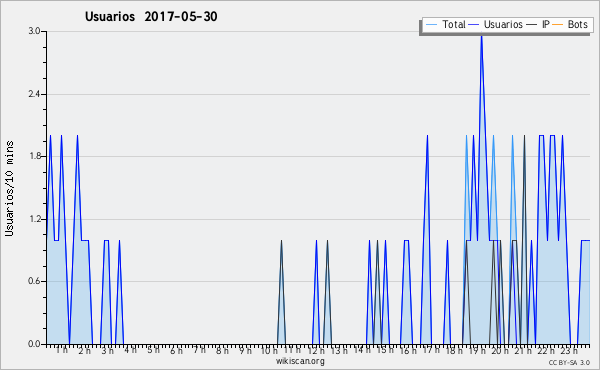The image size is (600, 370).
Task: Click the x-axis label '18 h'
Action: click(x=454, y=350)
